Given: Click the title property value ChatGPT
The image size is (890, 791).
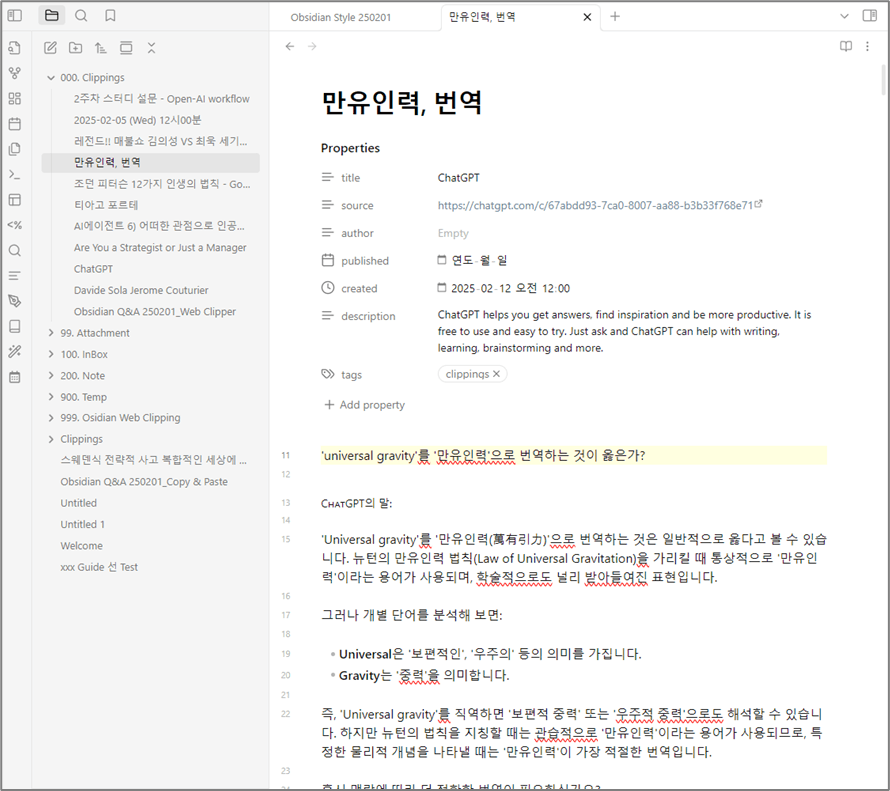Looking at the screenshot, I should (459, 178).
